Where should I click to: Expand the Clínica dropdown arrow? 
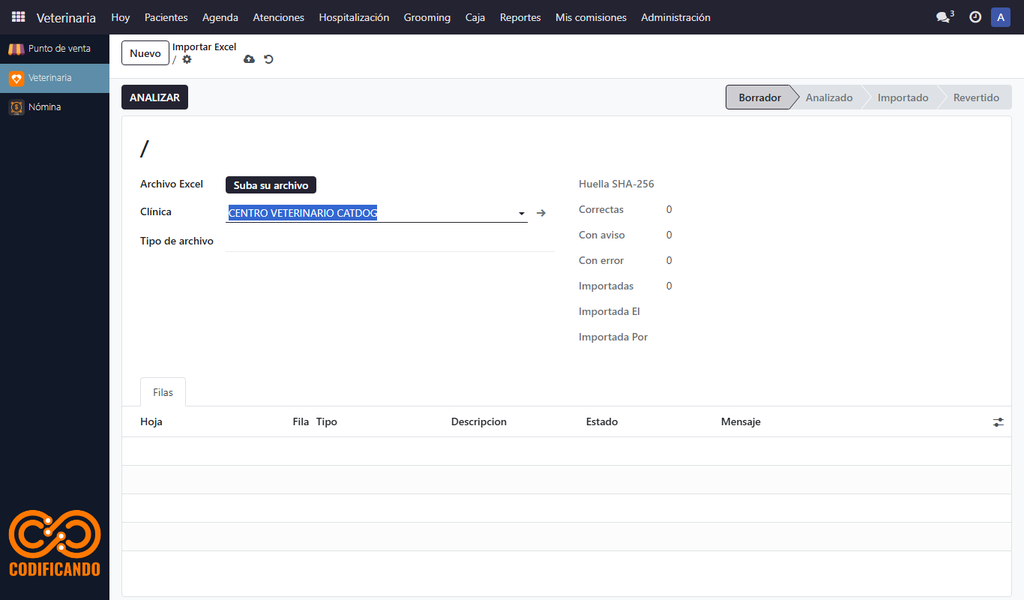(521, 213)
